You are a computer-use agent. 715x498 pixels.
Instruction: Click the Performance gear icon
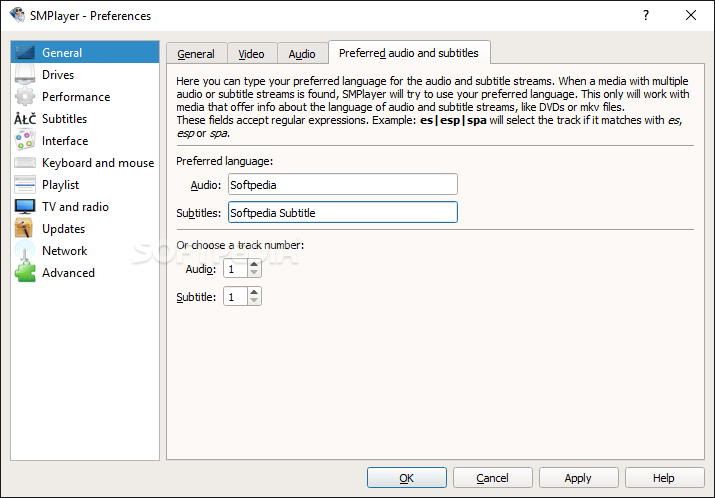click(x=25, y=96)
